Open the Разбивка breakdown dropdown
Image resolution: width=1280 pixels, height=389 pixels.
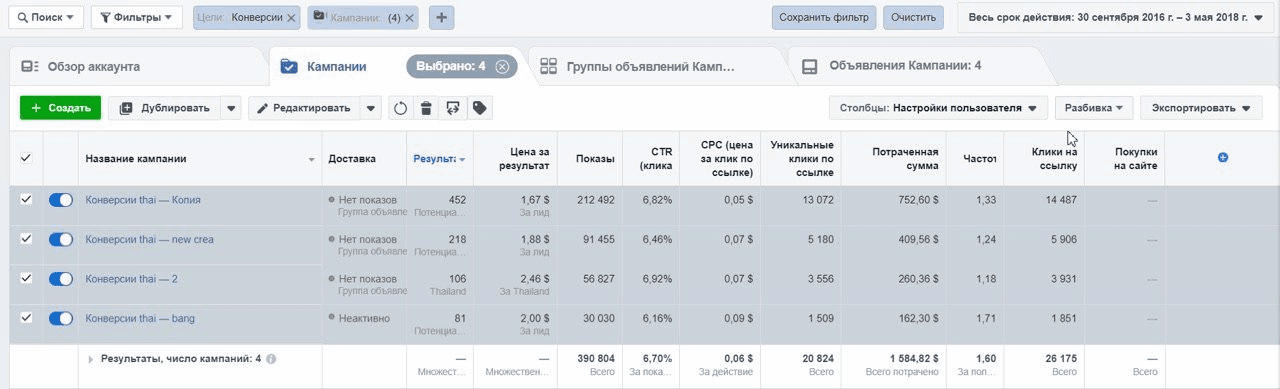[1094, 108]
